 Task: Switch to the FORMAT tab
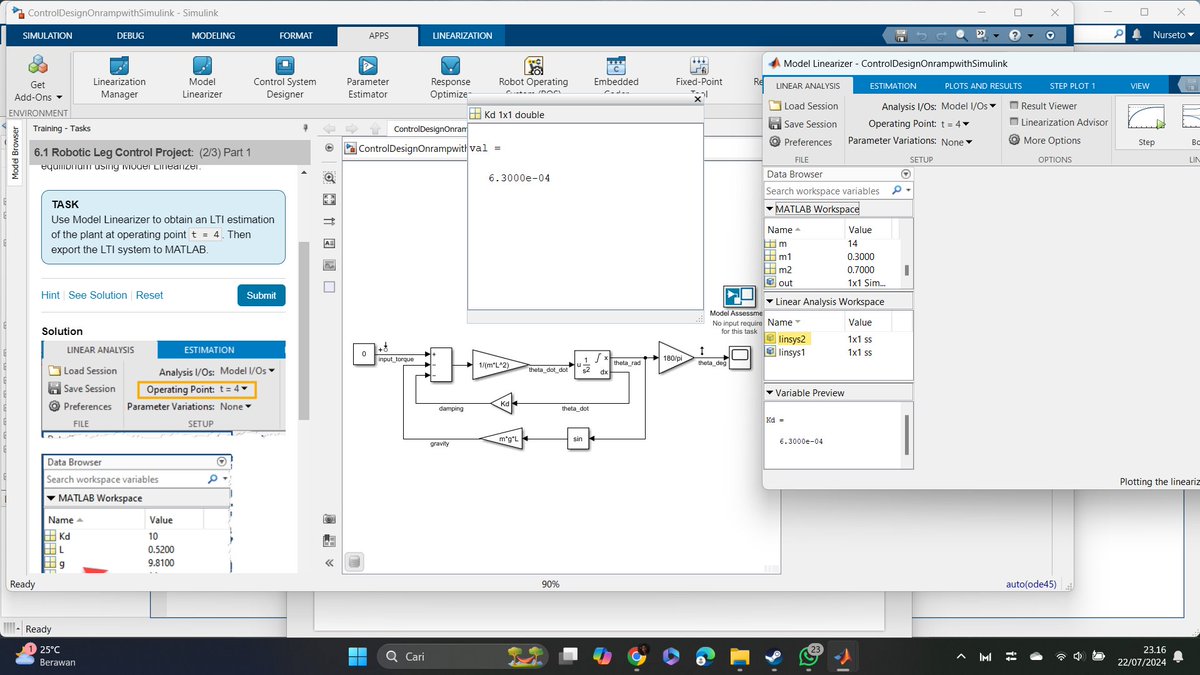[296, 35]
